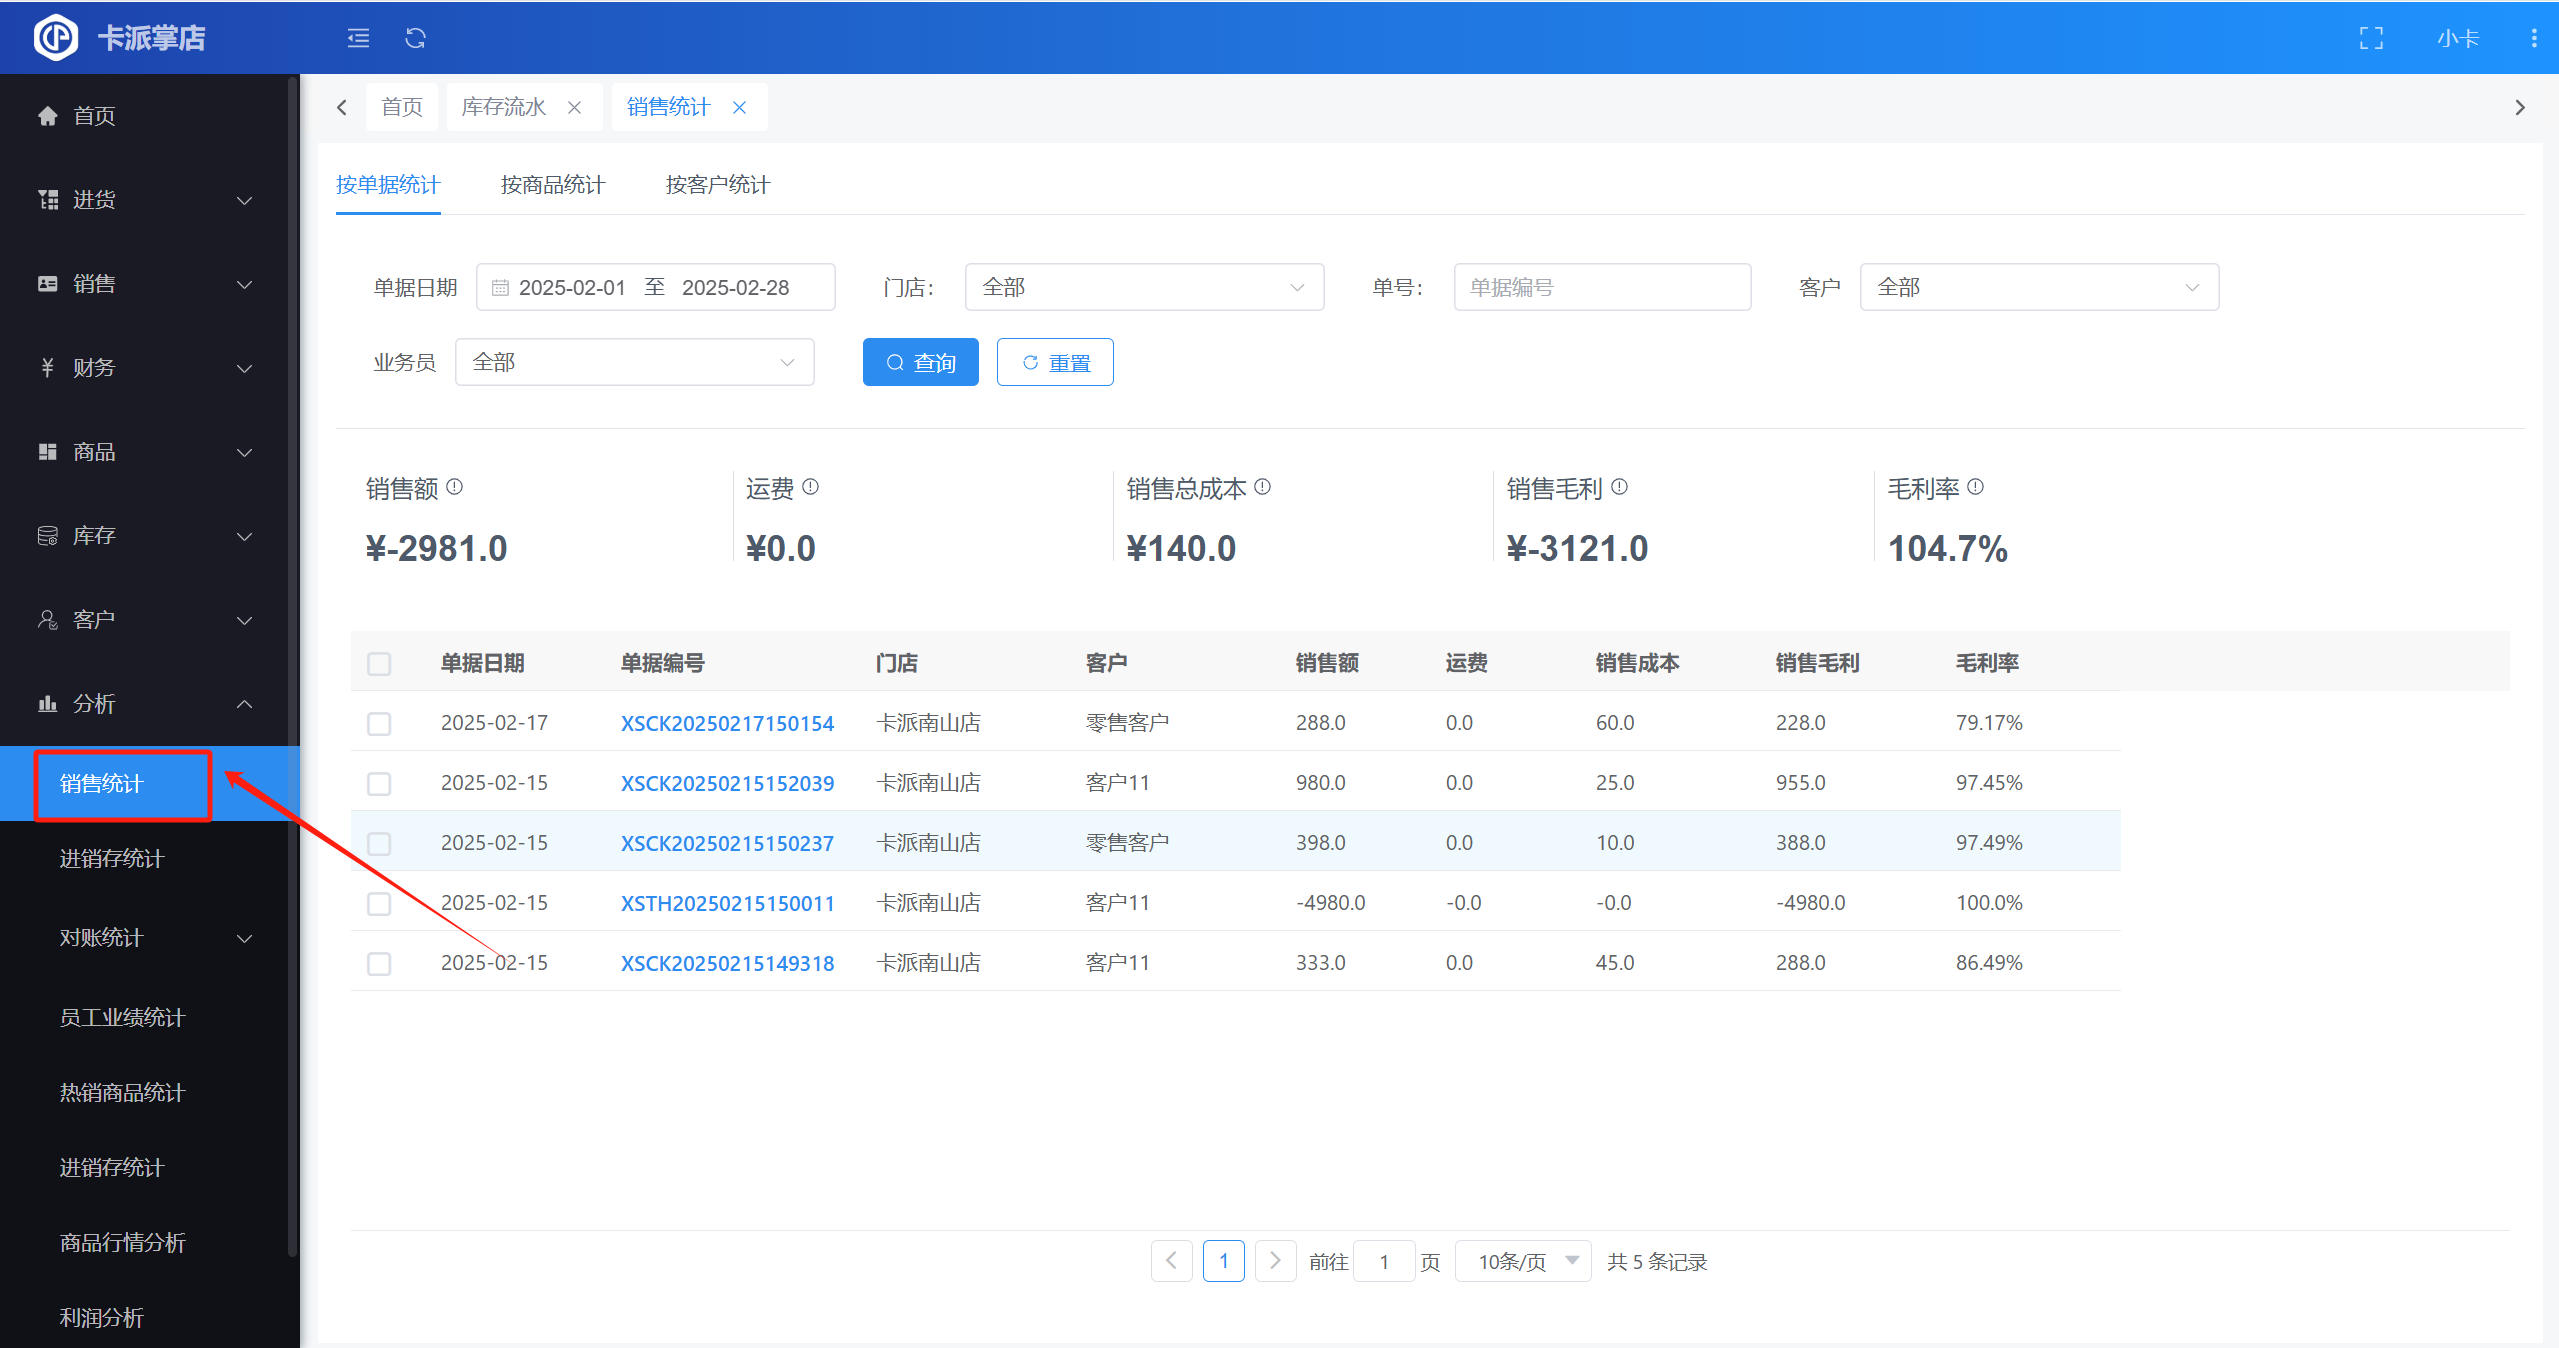This screenshot has width=2559, height=1348.
Task: Click the refresh icon in header
Action: point(415,38)
